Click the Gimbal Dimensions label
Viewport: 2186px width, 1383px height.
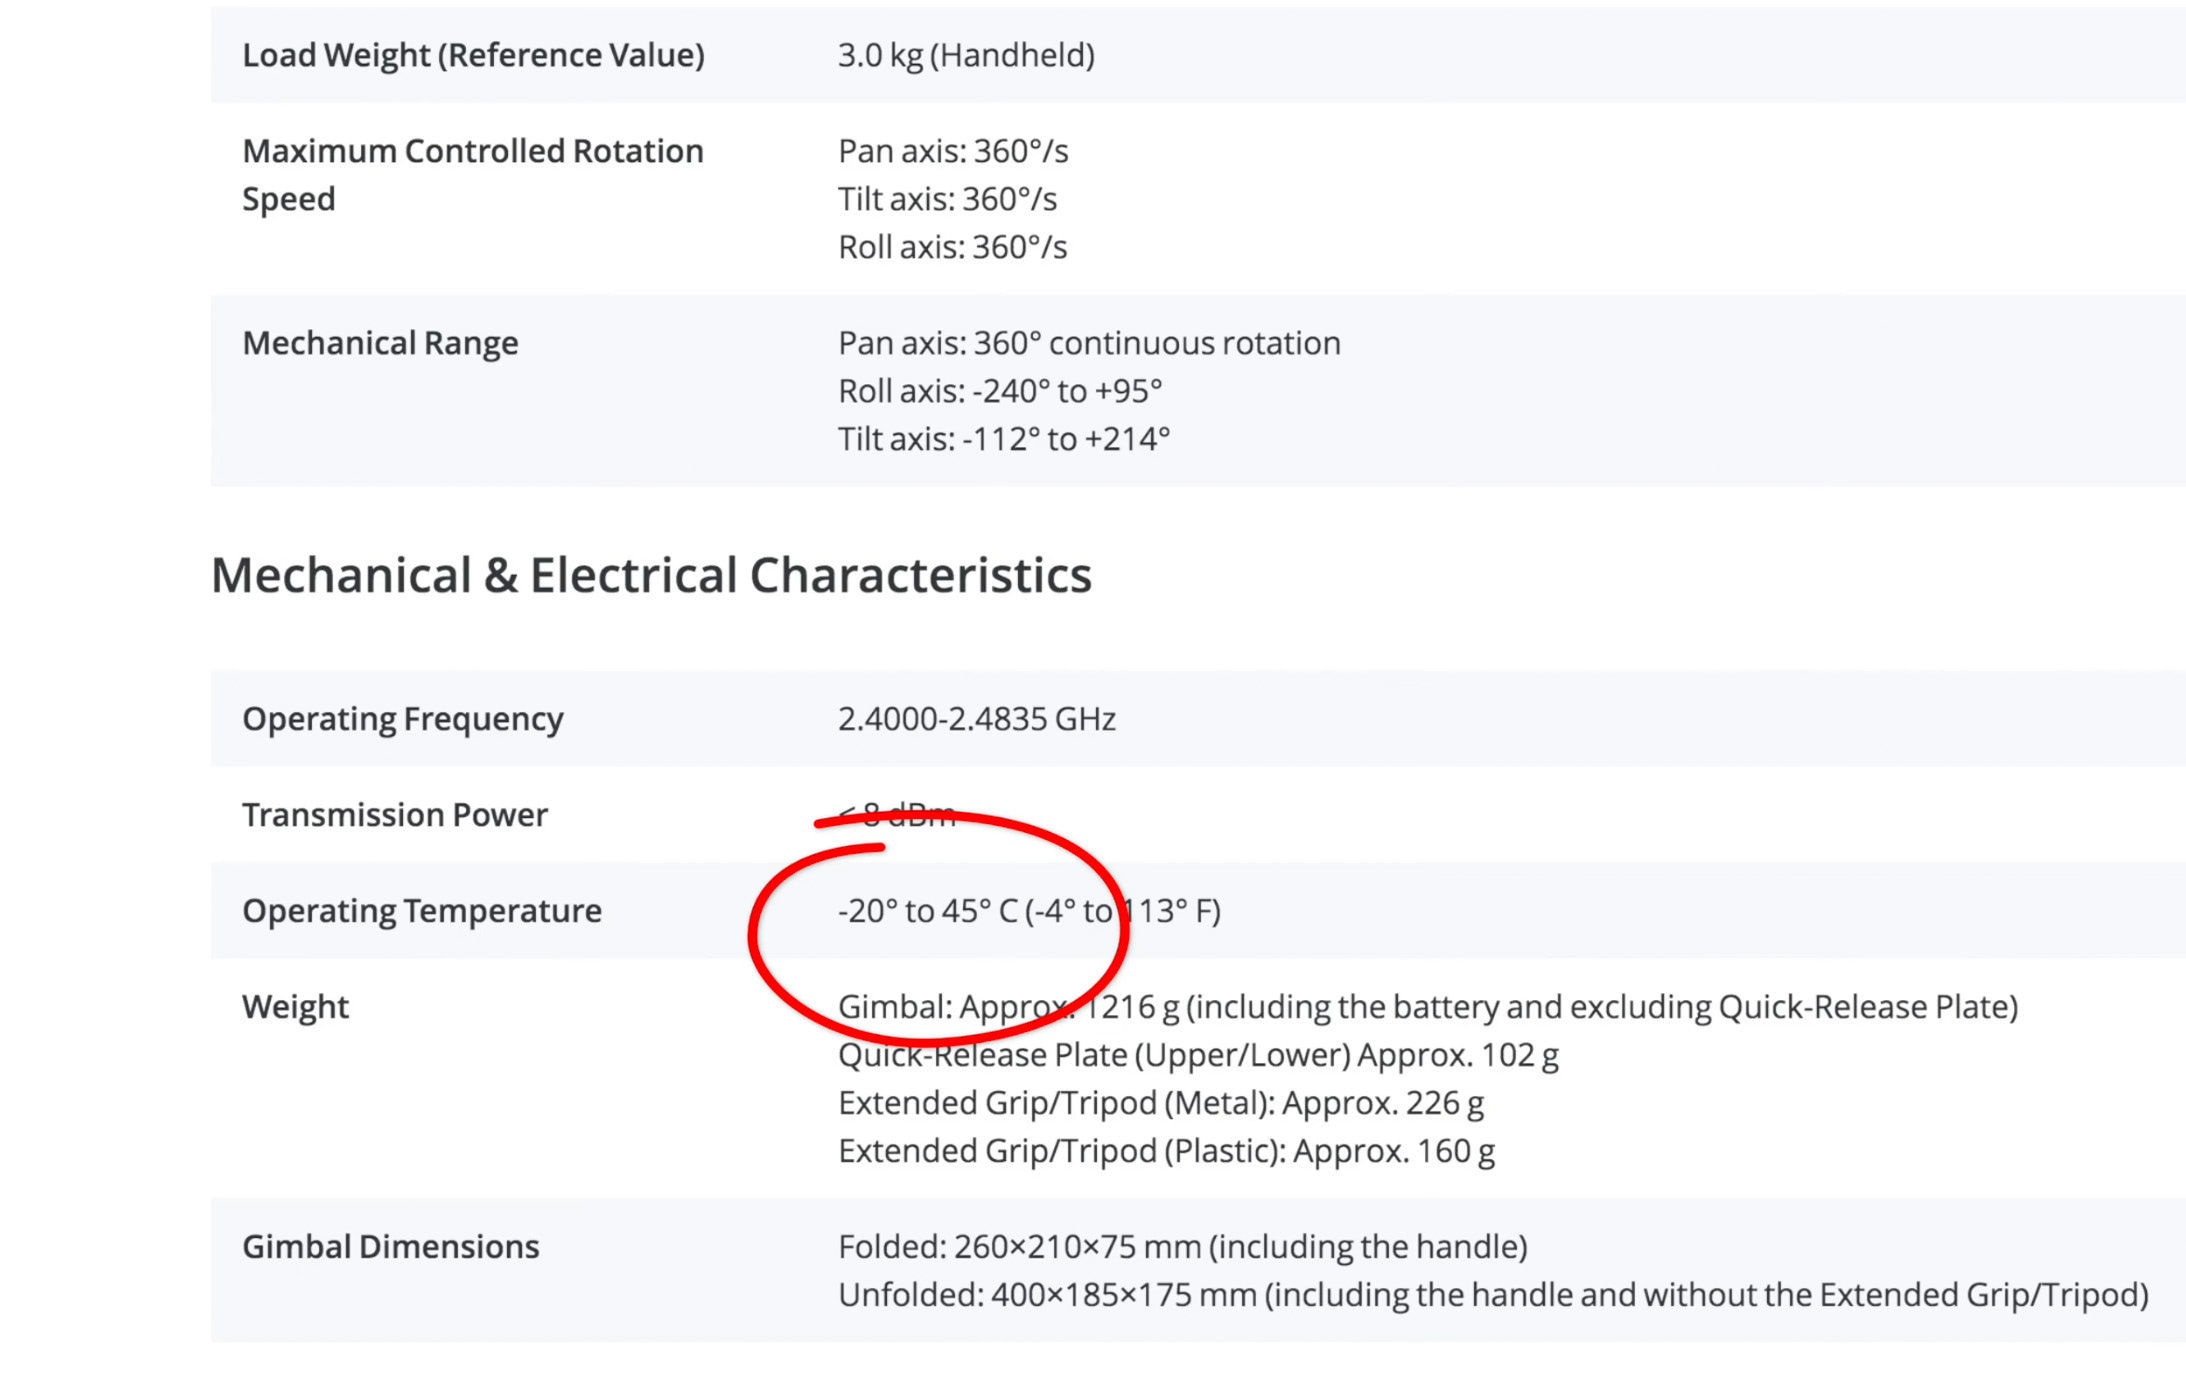tap(390, 1247)
